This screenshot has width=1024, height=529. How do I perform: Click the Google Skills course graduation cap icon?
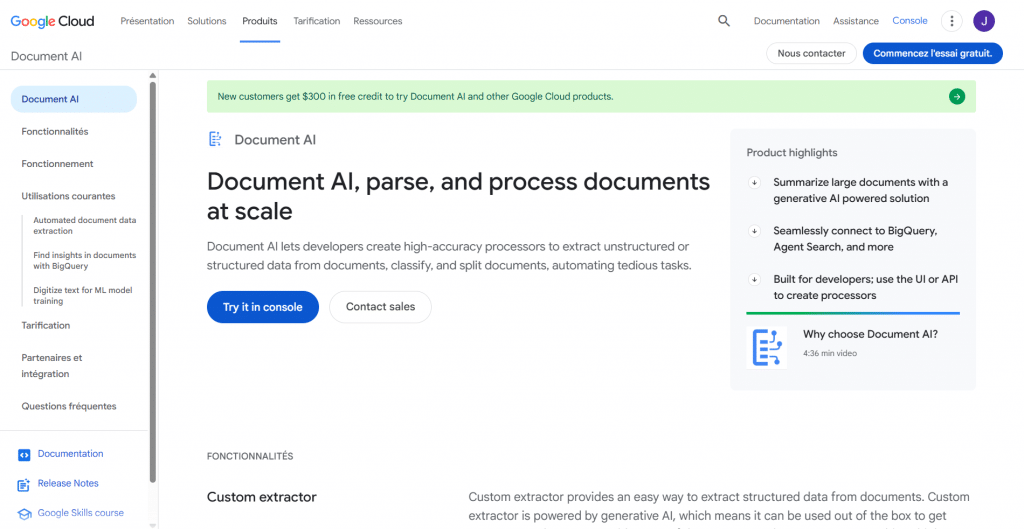pos(24,514)
